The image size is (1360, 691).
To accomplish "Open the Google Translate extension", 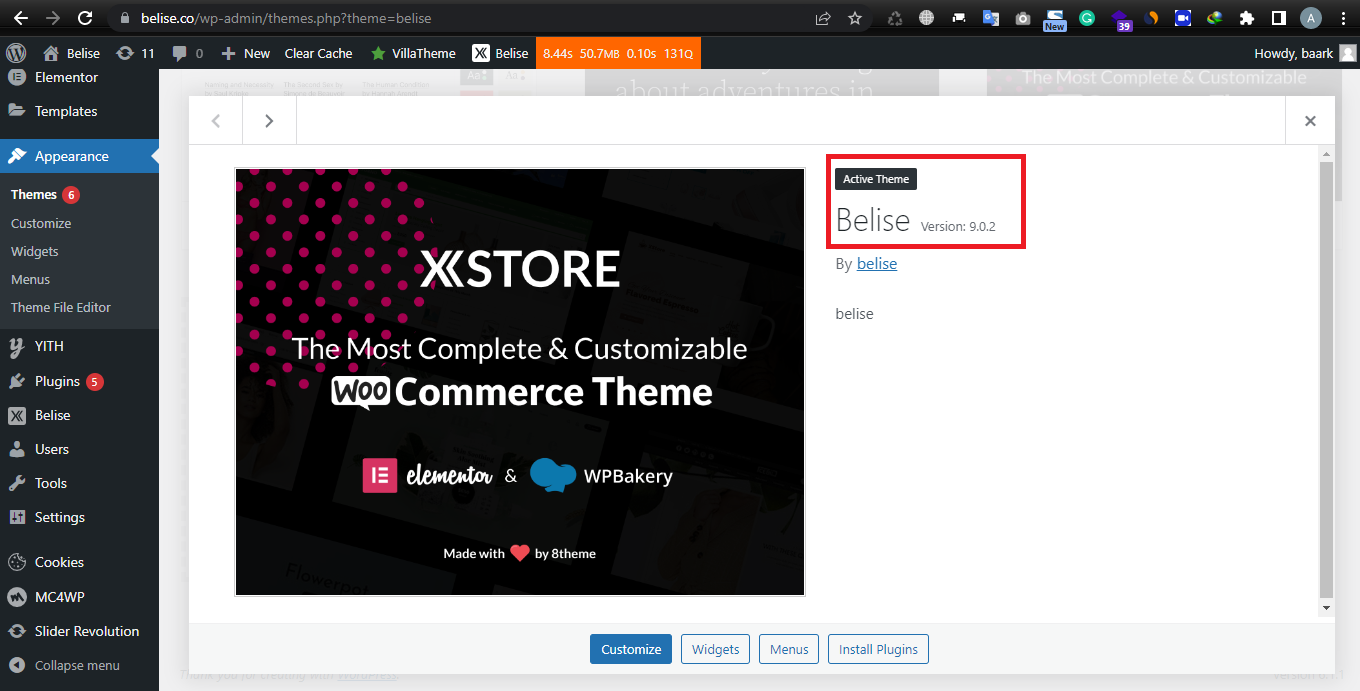I will pyautogui.click(x=991, y=18).
